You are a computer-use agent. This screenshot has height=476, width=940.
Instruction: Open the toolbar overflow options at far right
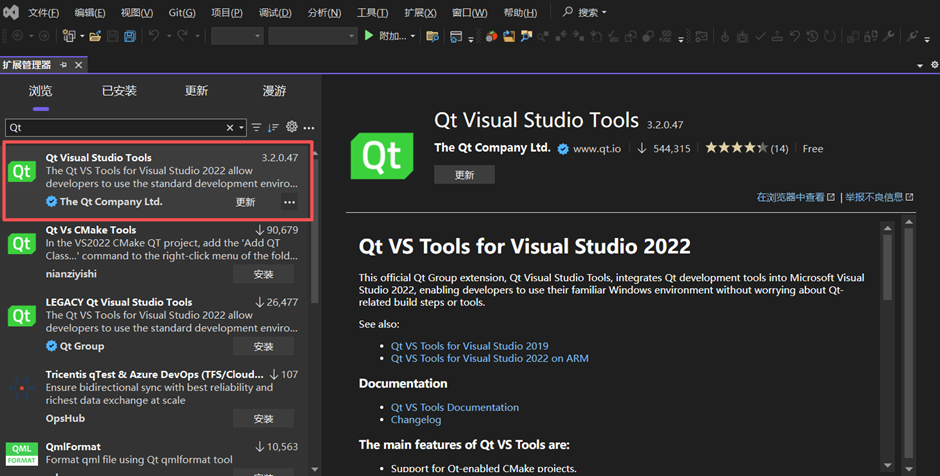point(927,40)
